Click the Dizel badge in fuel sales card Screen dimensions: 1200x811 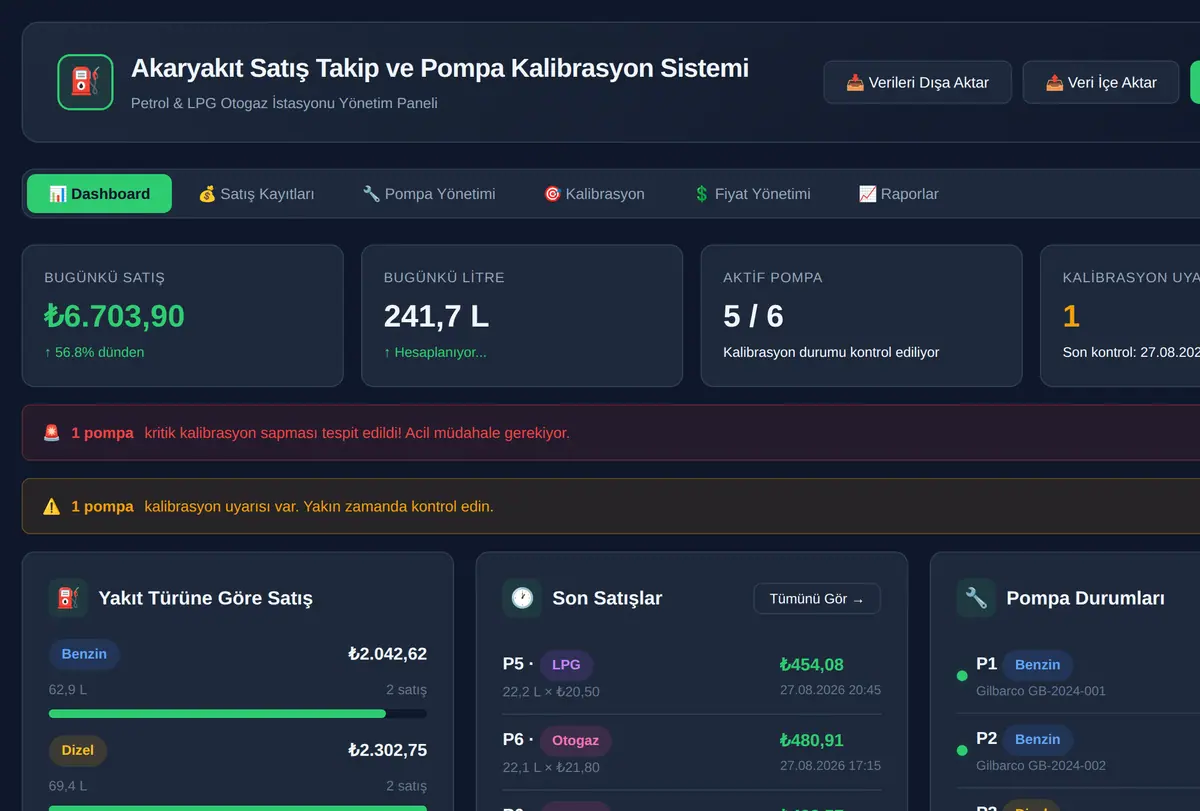tap(78, 750)
